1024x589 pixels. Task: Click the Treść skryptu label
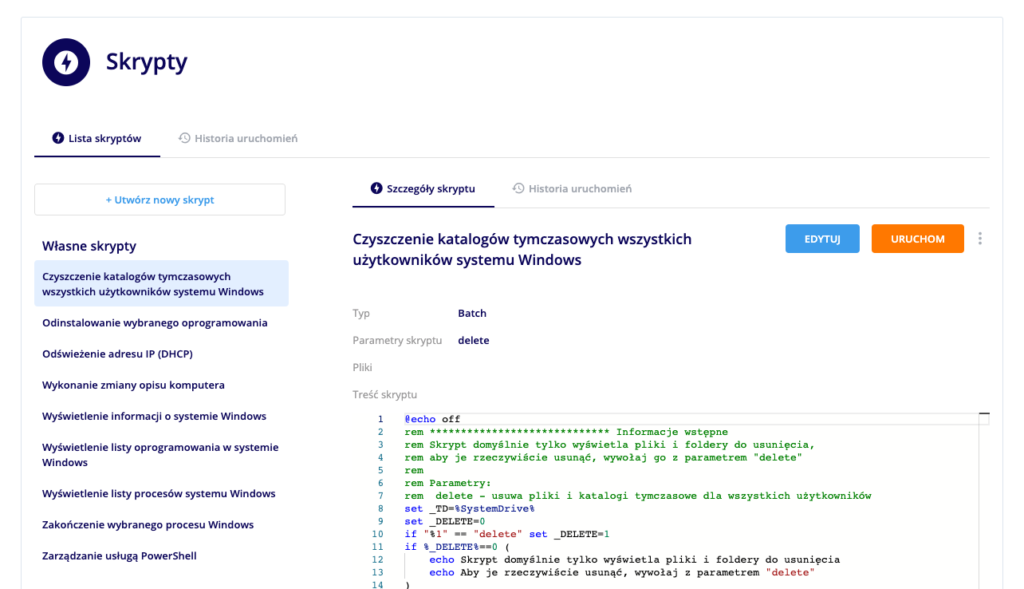[385, 395]
